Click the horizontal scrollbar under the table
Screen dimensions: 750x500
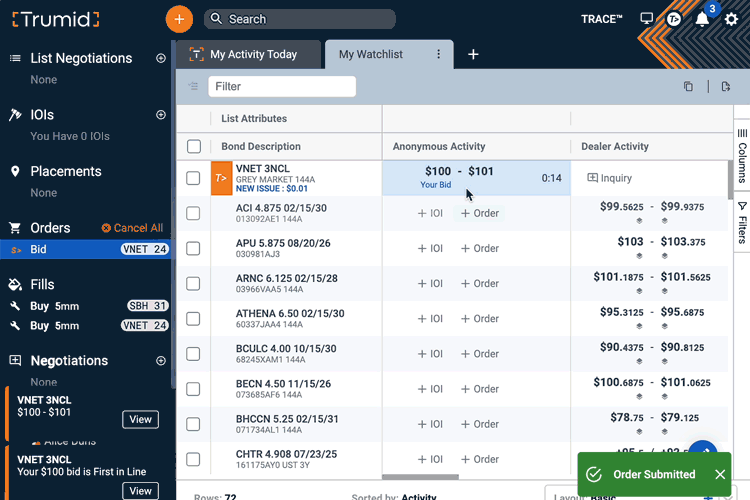point(420,477)
